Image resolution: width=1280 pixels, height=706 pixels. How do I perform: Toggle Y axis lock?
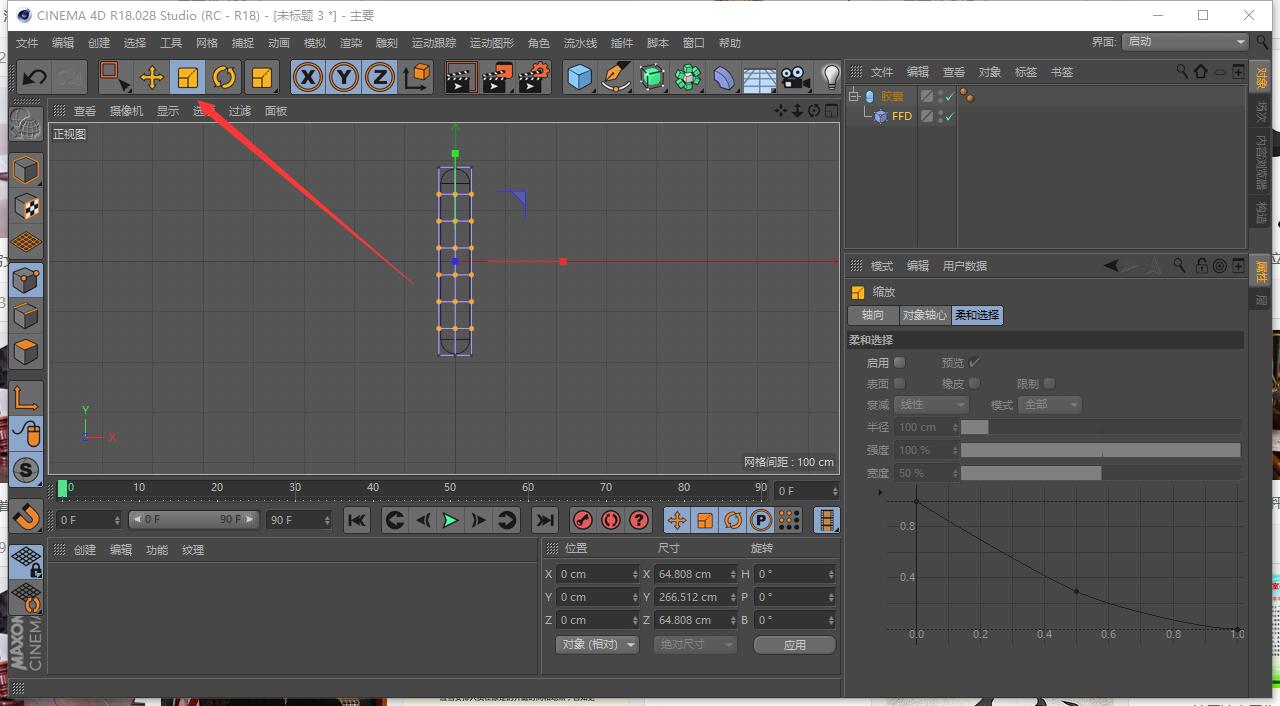(344, 77)
